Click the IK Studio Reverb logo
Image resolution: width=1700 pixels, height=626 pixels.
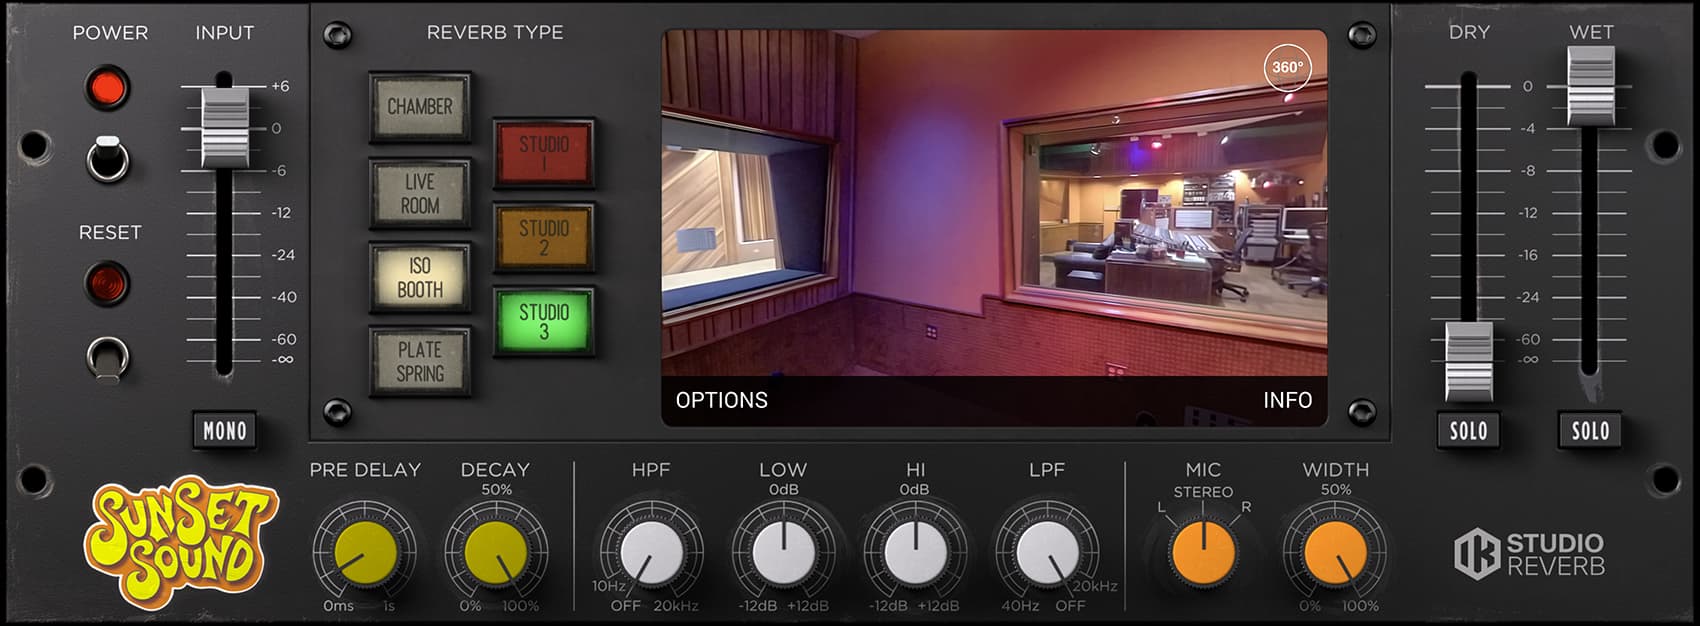[x=1530, y=555]
